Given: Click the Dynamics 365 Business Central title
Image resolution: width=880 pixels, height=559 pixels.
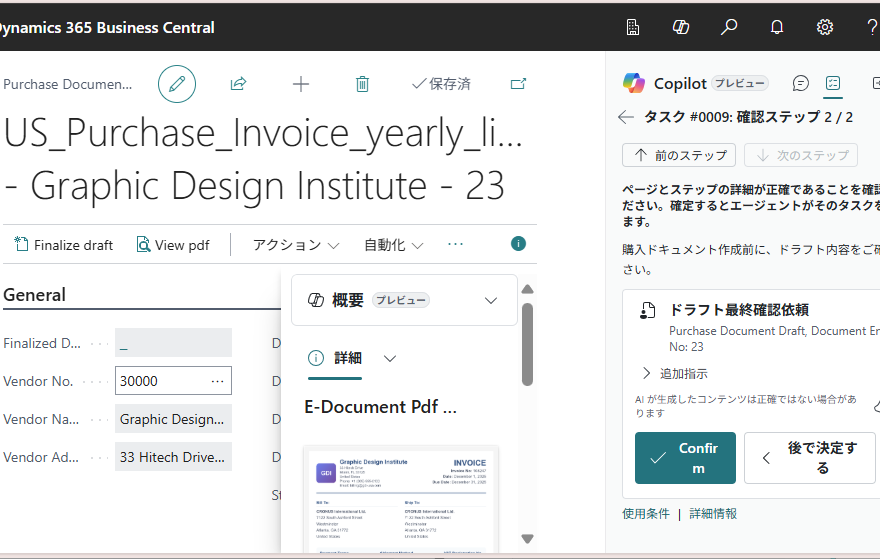Looking at the screenshot, I should click(107, 28).
